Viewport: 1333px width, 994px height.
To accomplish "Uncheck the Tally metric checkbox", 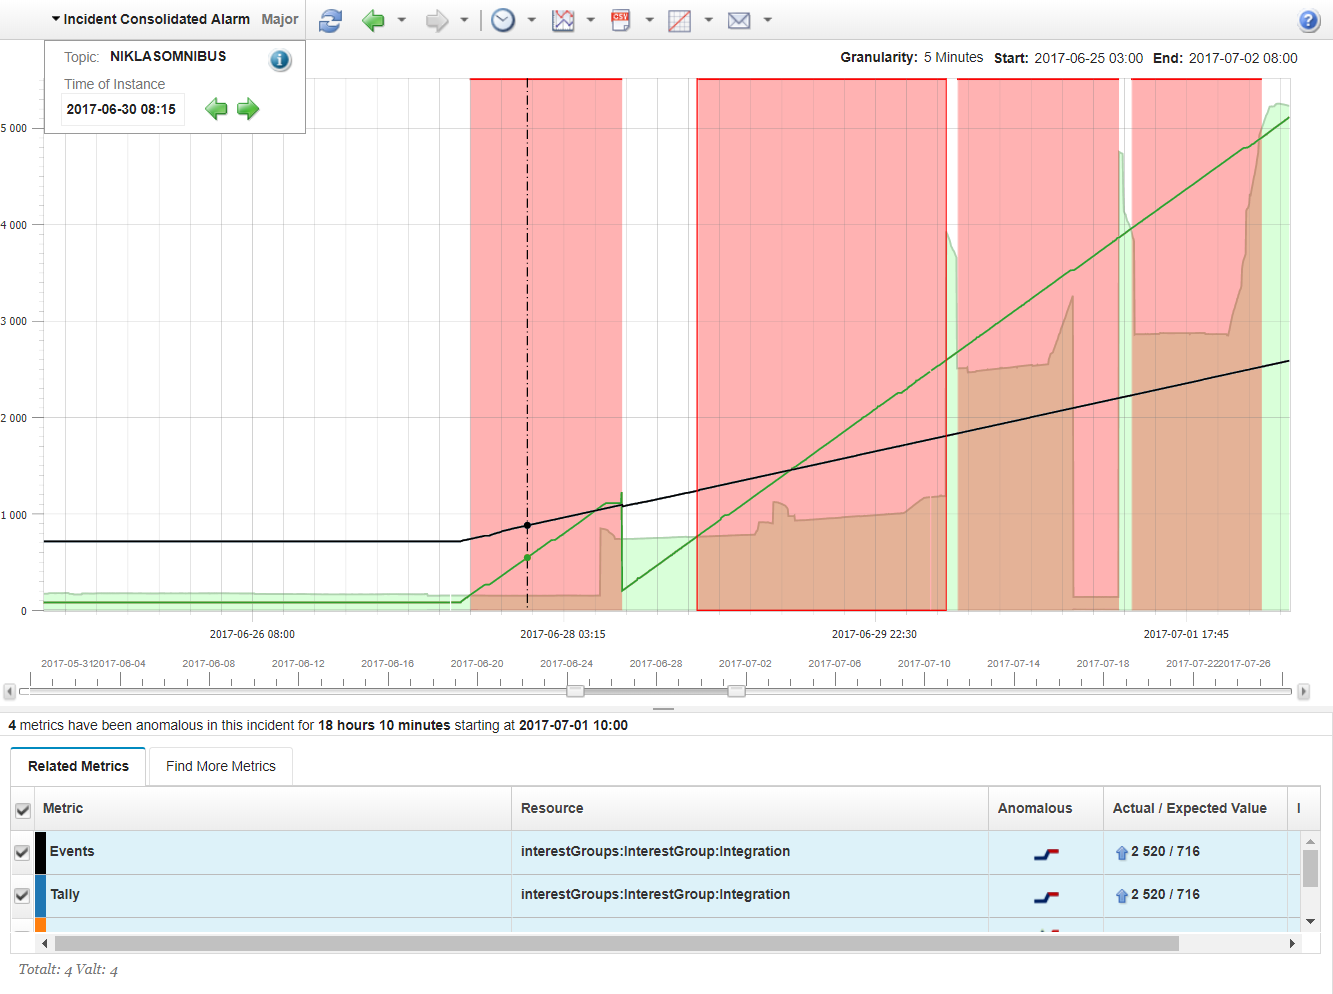I will [22, 896].
